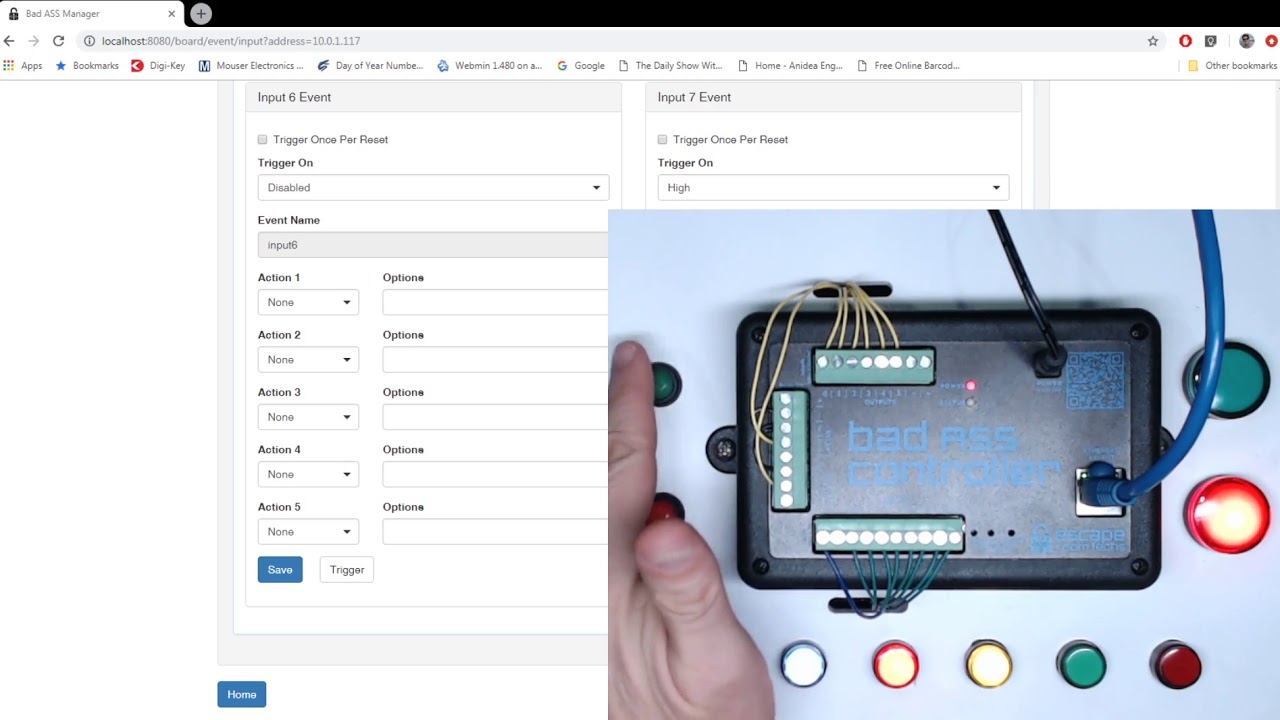
Task: Open the Day of Year Number bookmark
Action: click(370, 66)
